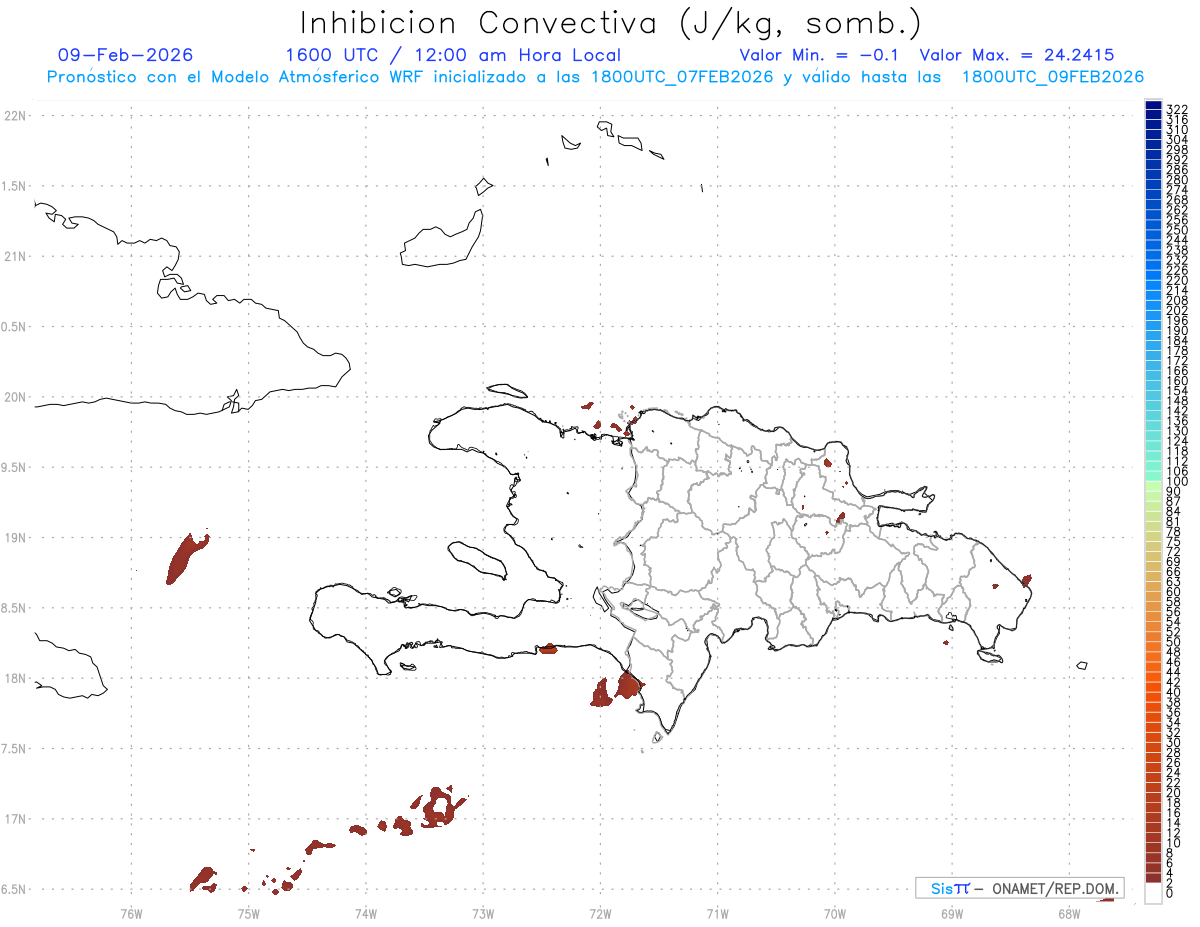Click the brown patch at the Dominican Republic's eastern tip
The width and height of the screenshot is (1200, 927).
pos(1026,580)
